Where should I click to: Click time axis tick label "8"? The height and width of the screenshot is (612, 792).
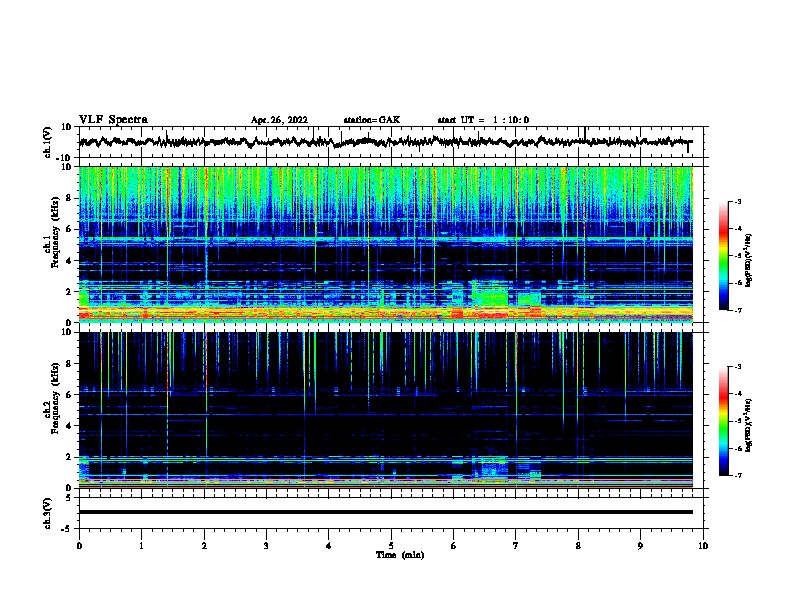pyautogui.click(x=578, y=546)
